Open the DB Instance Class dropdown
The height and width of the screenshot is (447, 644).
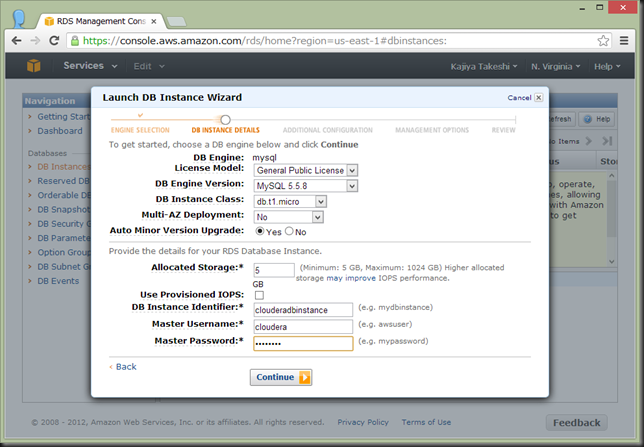(x=290, y=201)
